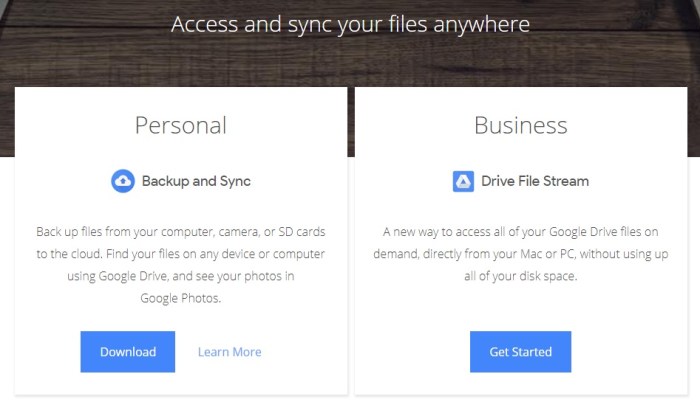Click the Personal card heading
700x402 pixels.
point(180,125)
